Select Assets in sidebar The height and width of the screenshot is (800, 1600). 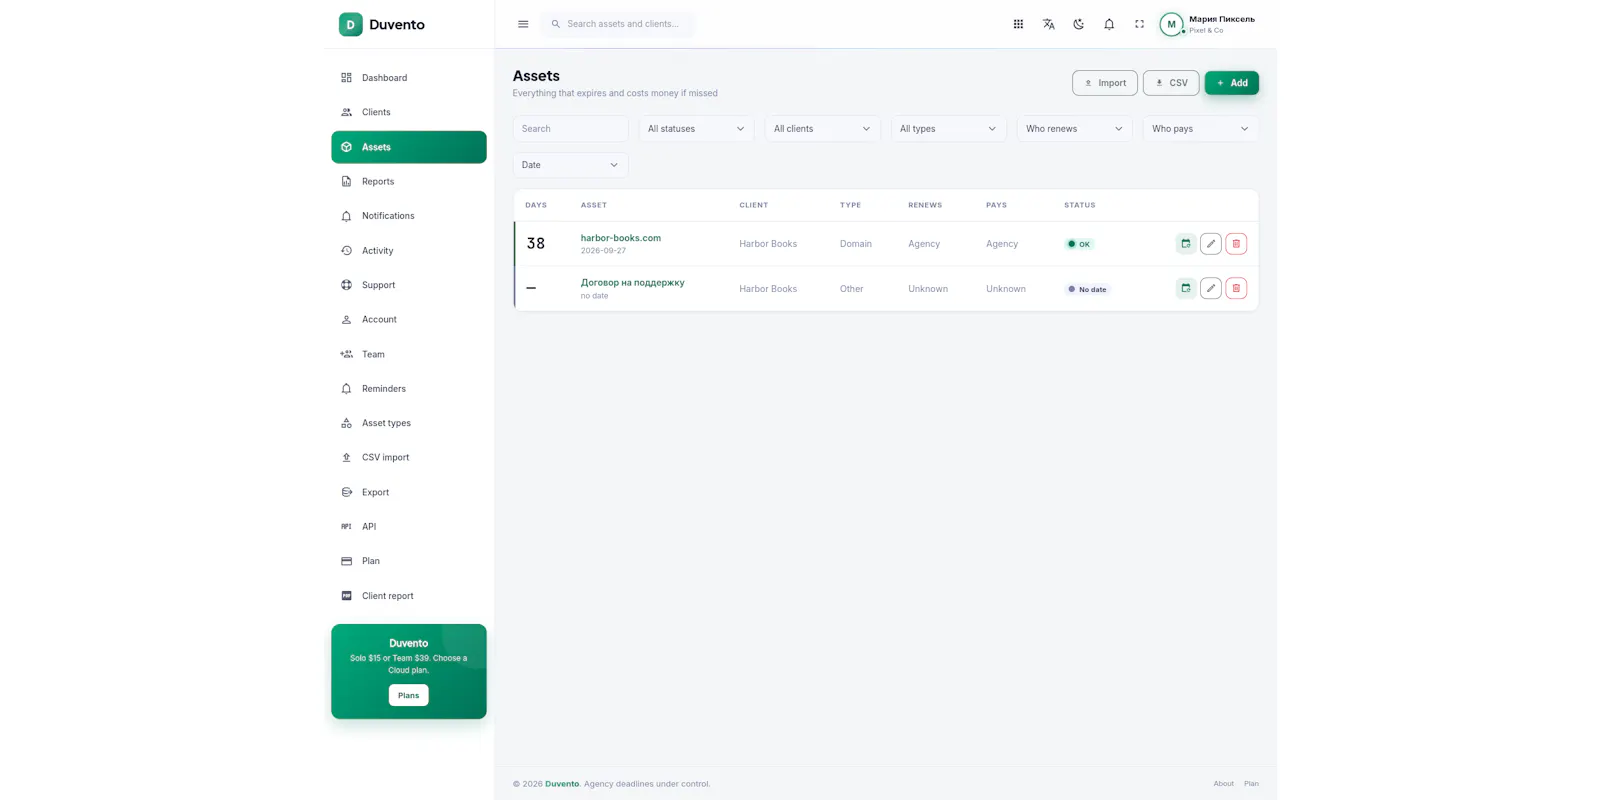pyautogui.click(x=409, y=147)
